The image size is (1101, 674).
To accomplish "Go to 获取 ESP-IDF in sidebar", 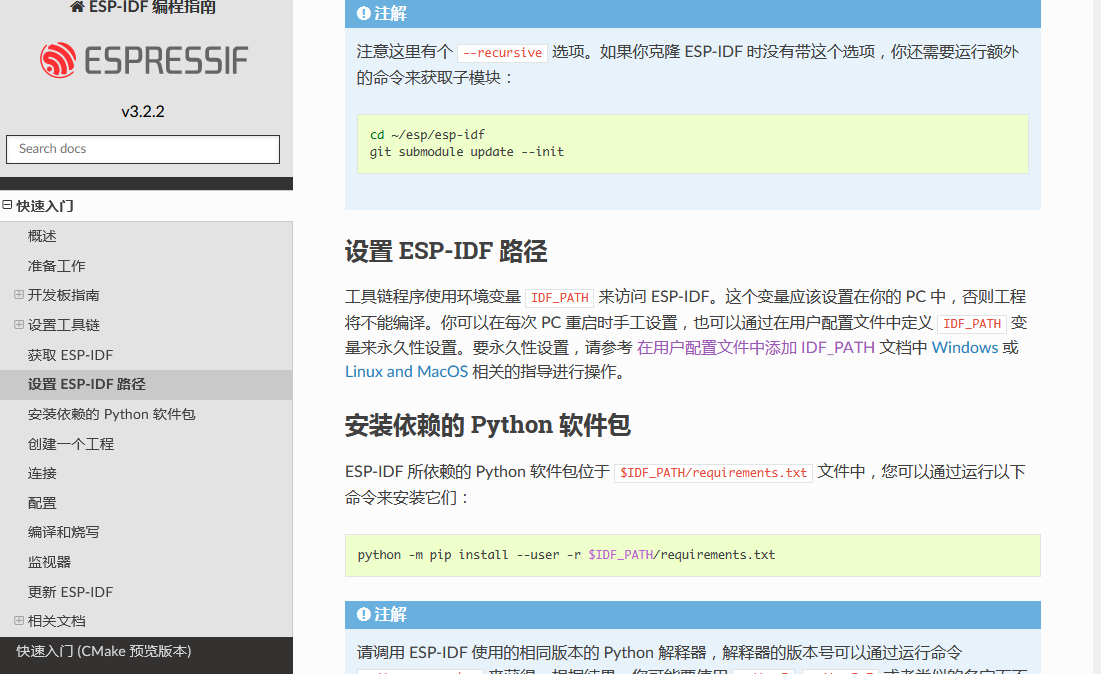I will (x=70, y=355).
